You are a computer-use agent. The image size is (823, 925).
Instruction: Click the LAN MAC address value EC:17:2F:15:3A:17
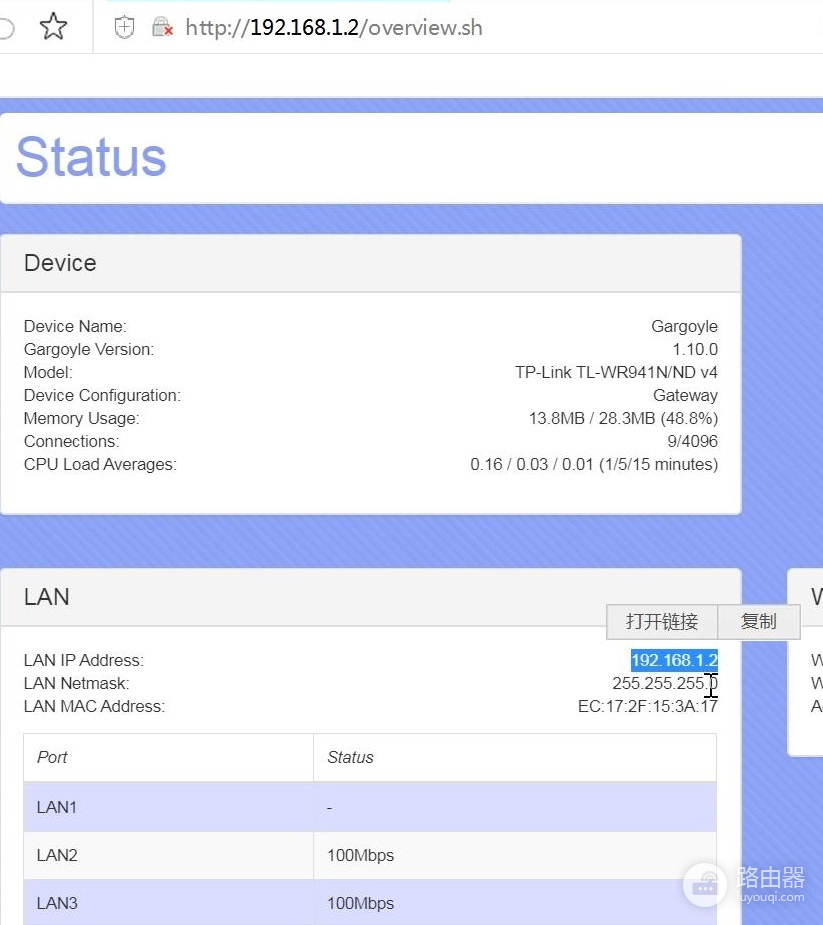(640, 706)
